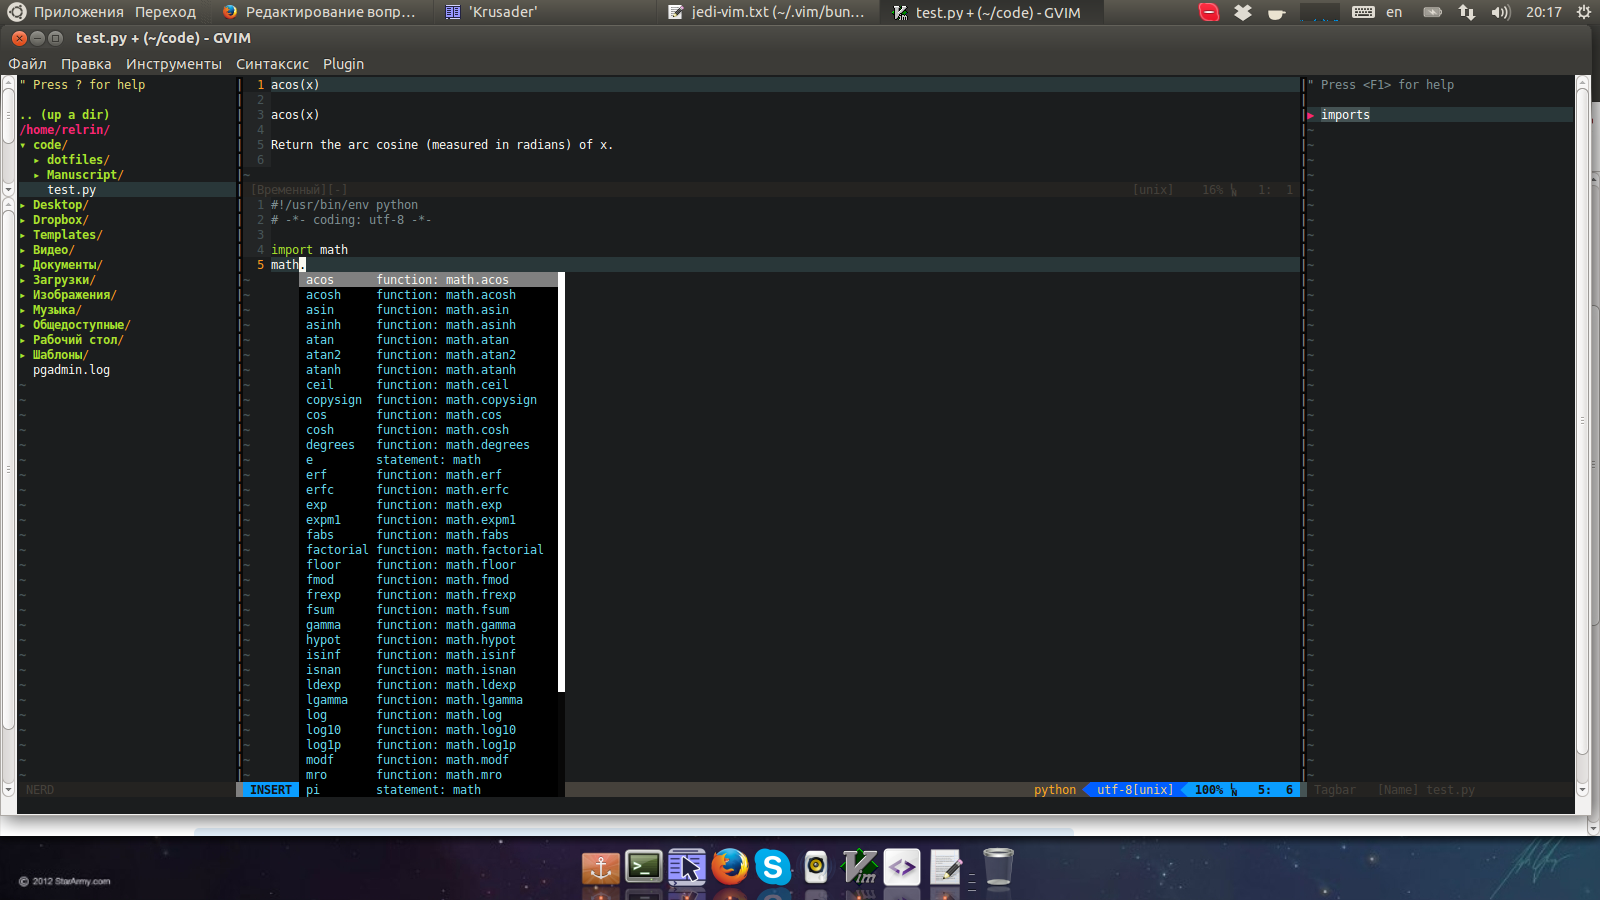The height and width of the screenshot is (900, 1600).
Task: Click the 20:17 clock in the panel
Action: (x=1543, y=12)
